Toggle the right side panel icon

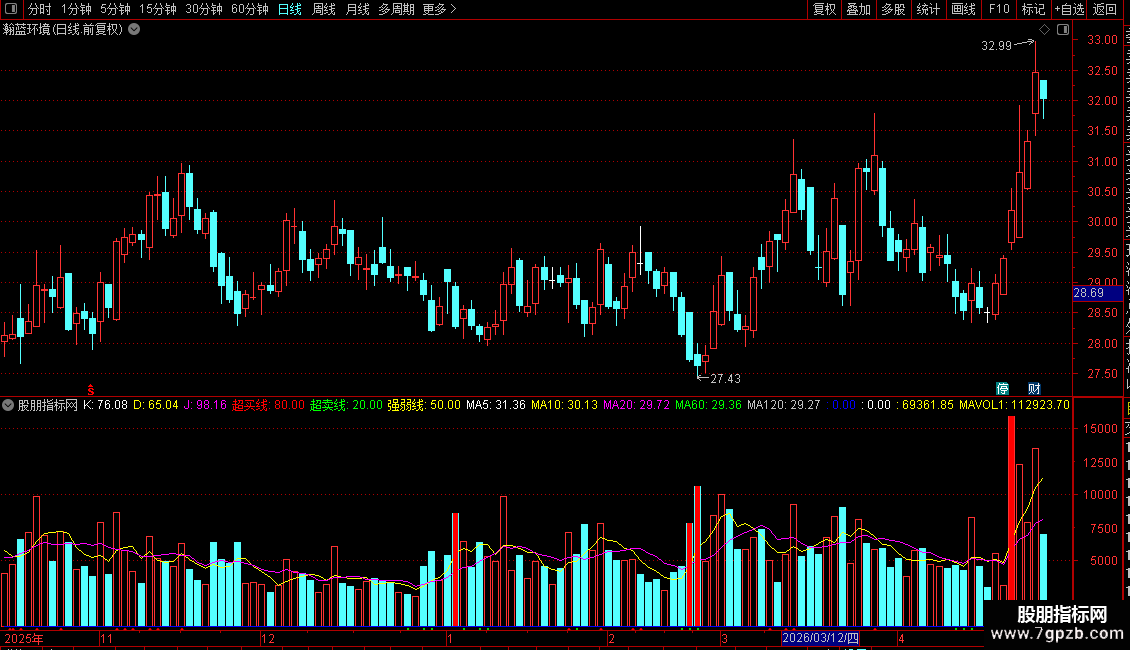click(x=1063, y=30)
